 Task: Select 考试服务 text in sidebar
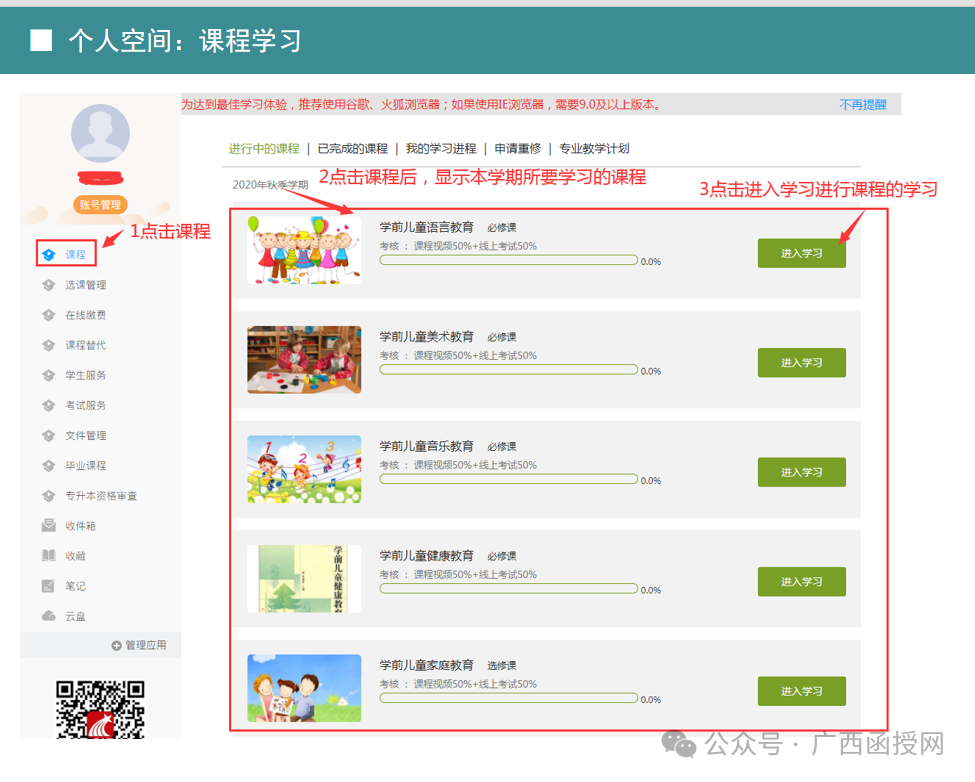pos(86,406)
